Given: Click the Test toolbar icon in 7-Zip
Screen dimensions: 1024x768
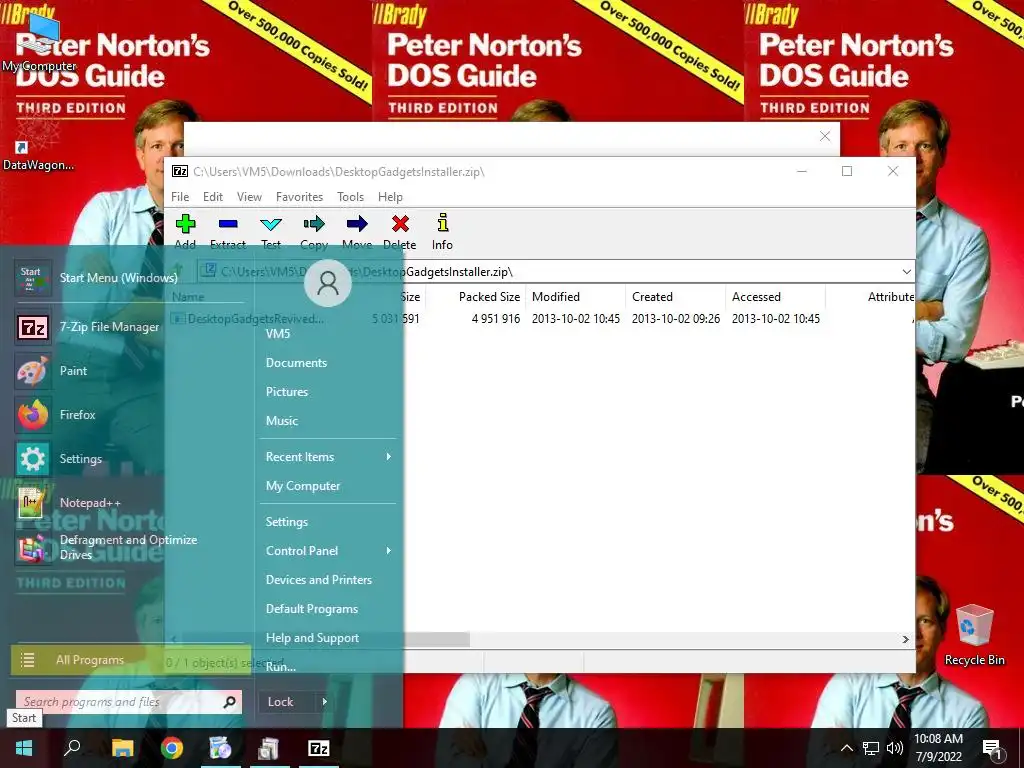Looking at the screenshot, I should pos(271,224).
